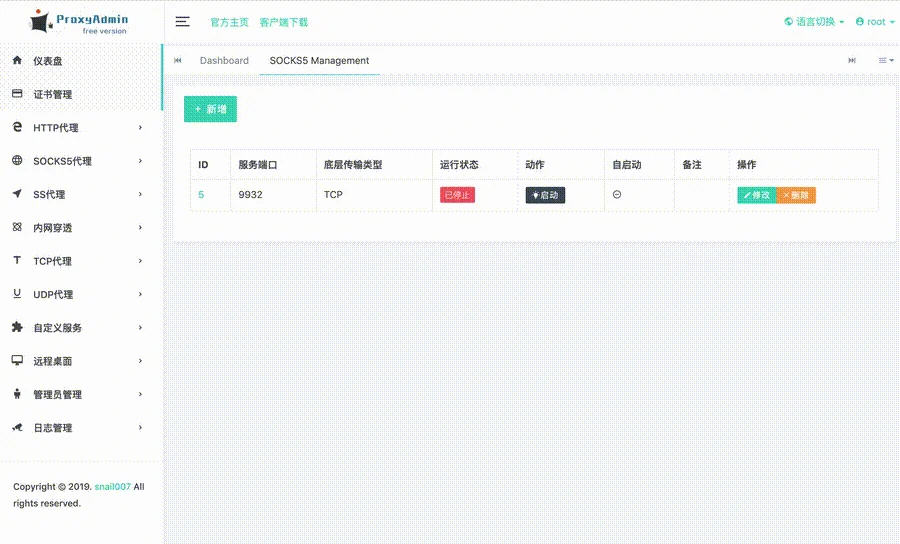Open the 远程桌面 menu item

(80, 361)
